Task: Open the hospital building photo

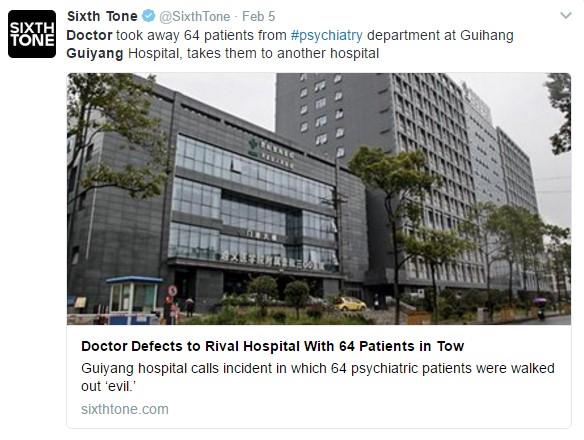Action: point(319,199)
